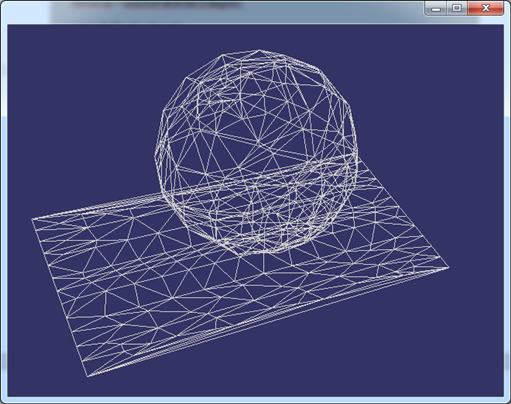Pick the leftmost corner of the wireframe plane
Screen dimensions: 511x404
click(x=32, y=219)
